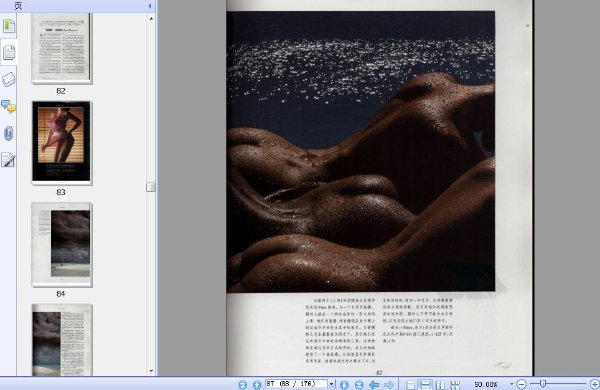600x390 pixels.
Task: Select page 83 thumbnail
Action: click(62, 142)
